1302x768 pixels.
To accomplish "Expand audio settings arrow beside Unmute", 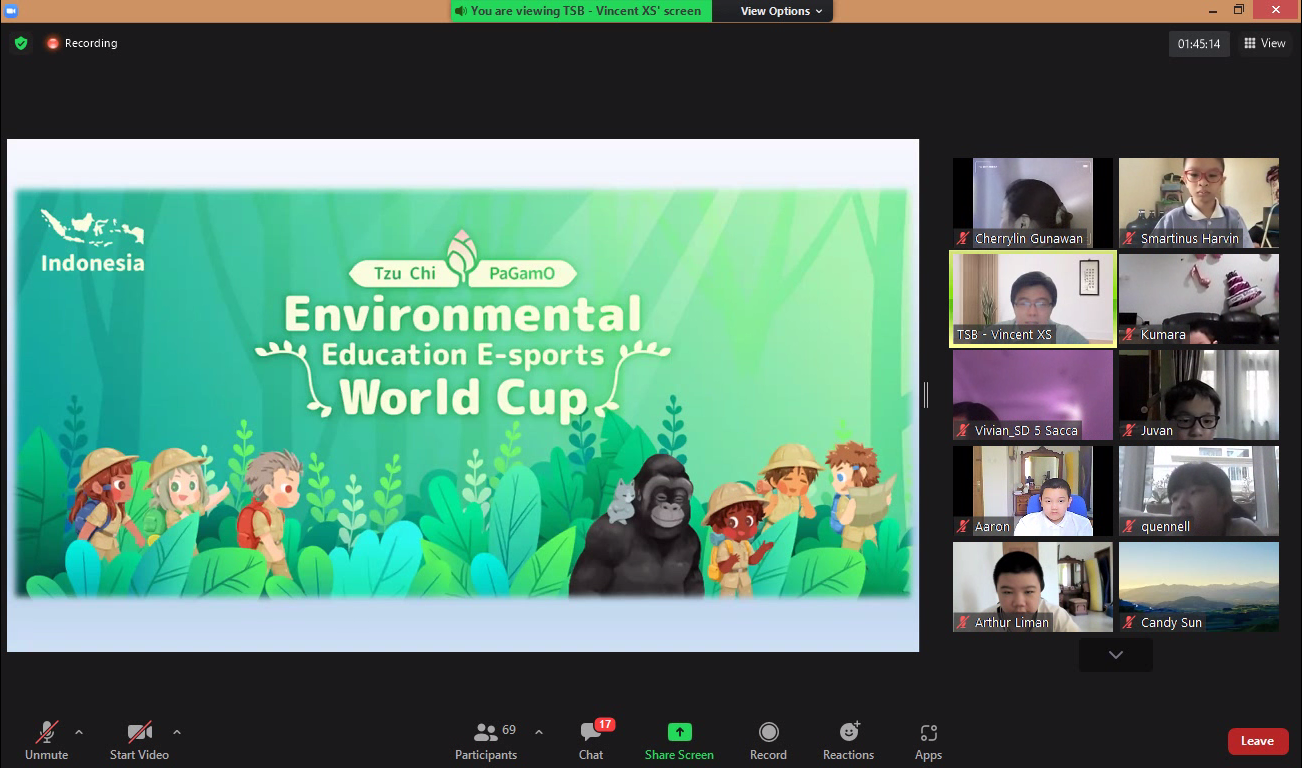I will click(79, 732).
